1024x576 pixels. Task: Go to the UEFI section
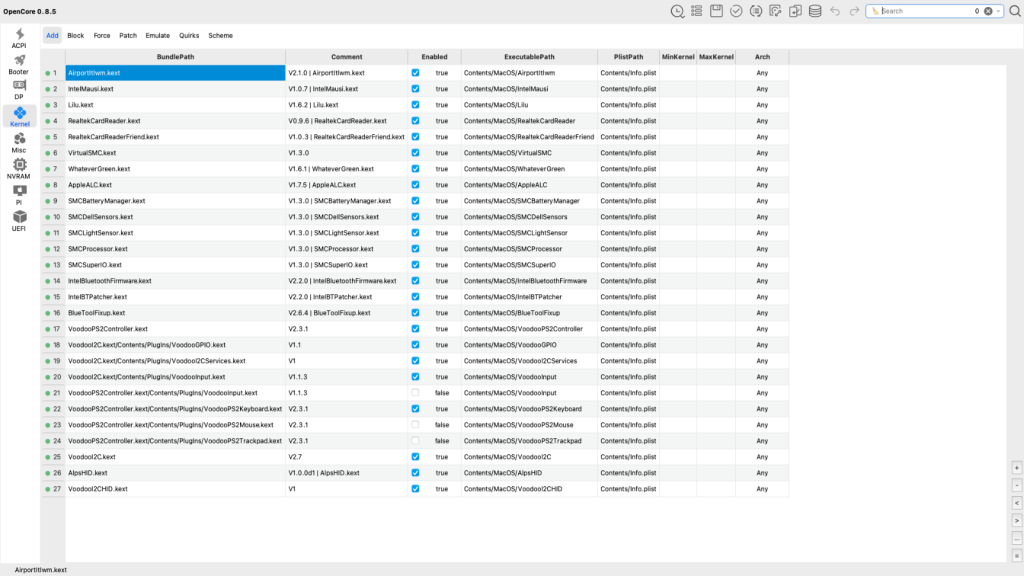(19, 220)
